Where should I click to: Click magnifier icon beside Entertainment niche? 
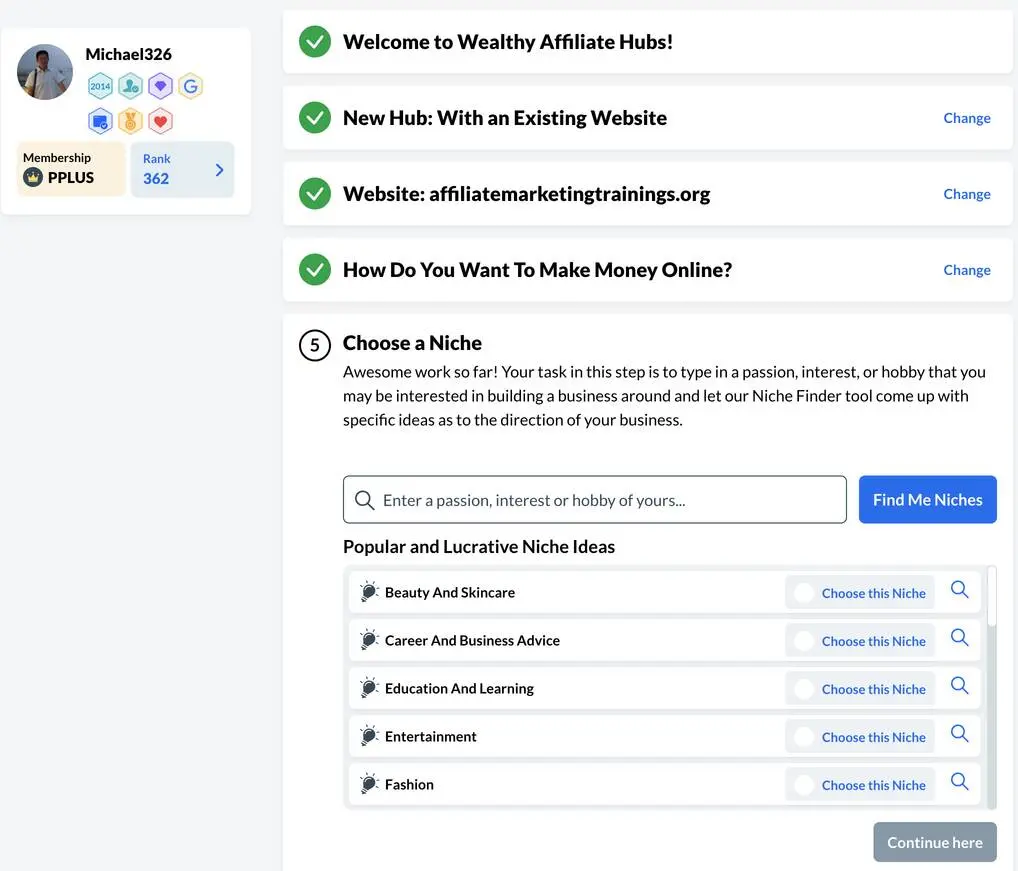point(960,734)
